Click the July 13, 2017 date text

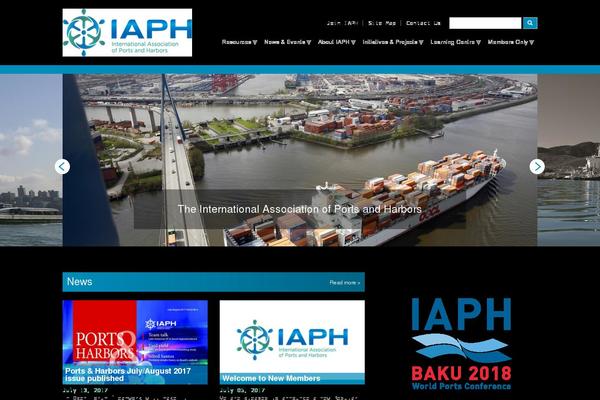pyautogui.click(x=85, y=390)
